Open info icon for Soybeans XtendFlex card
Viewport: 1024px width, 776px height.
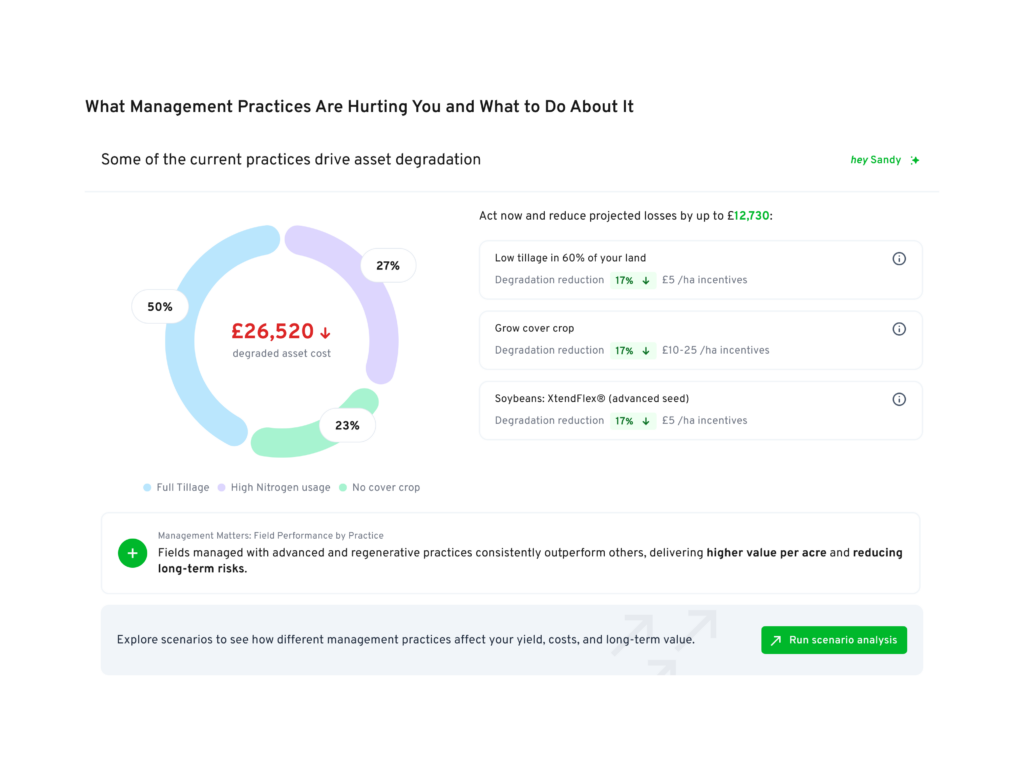coord(899,399)
